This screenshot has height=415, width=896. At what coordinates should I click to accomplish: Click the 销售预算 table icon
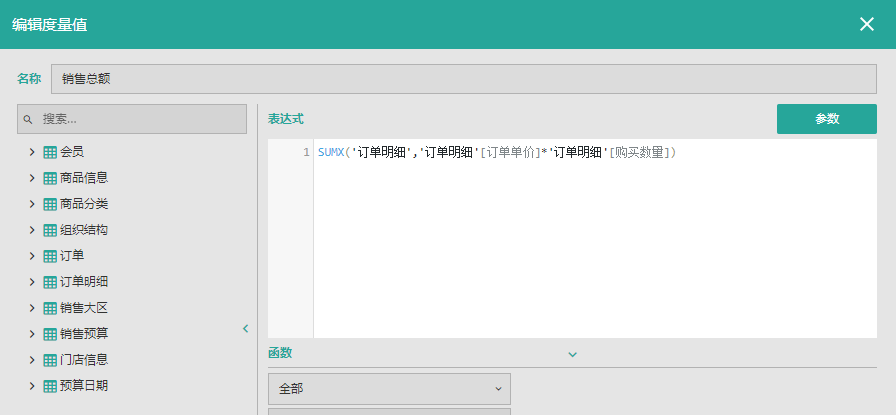point(50,334)
